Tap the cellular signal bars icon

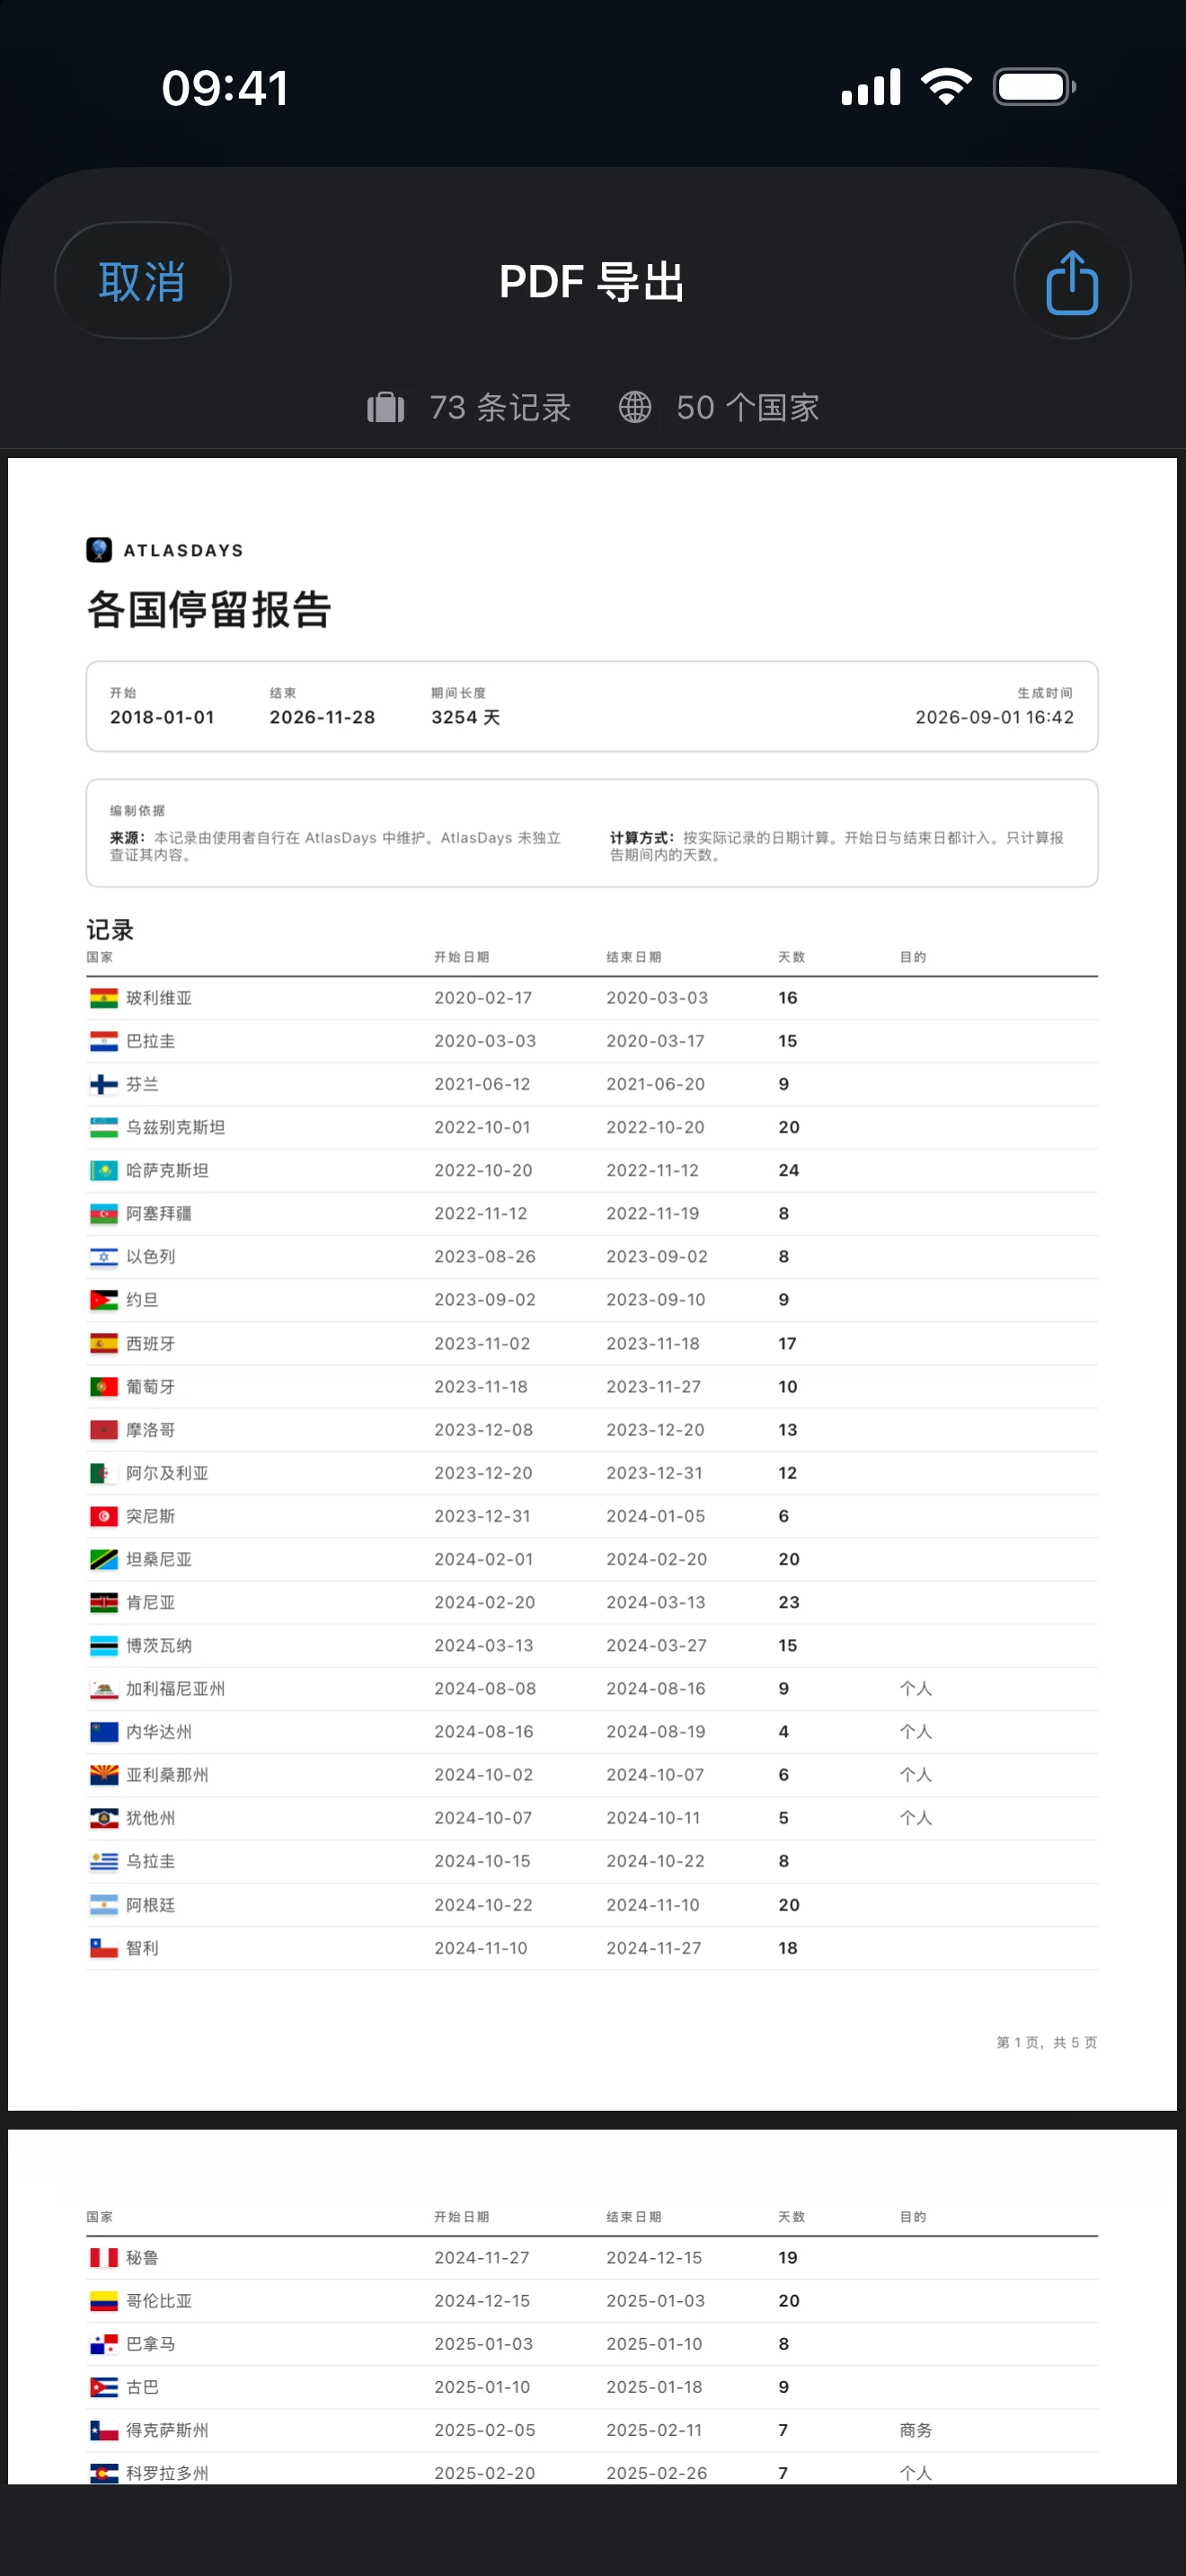871,87
